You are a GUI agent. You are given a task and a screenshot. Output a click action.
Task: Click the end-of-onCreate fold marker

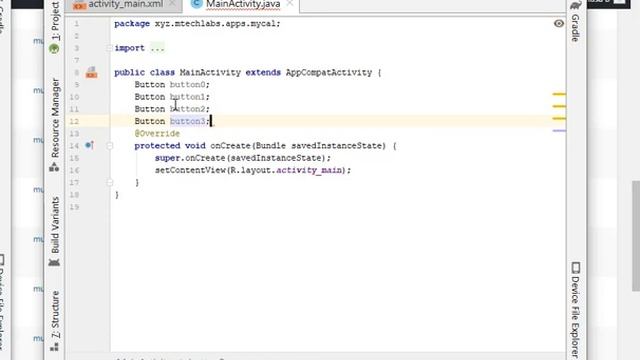coord(109,182)
